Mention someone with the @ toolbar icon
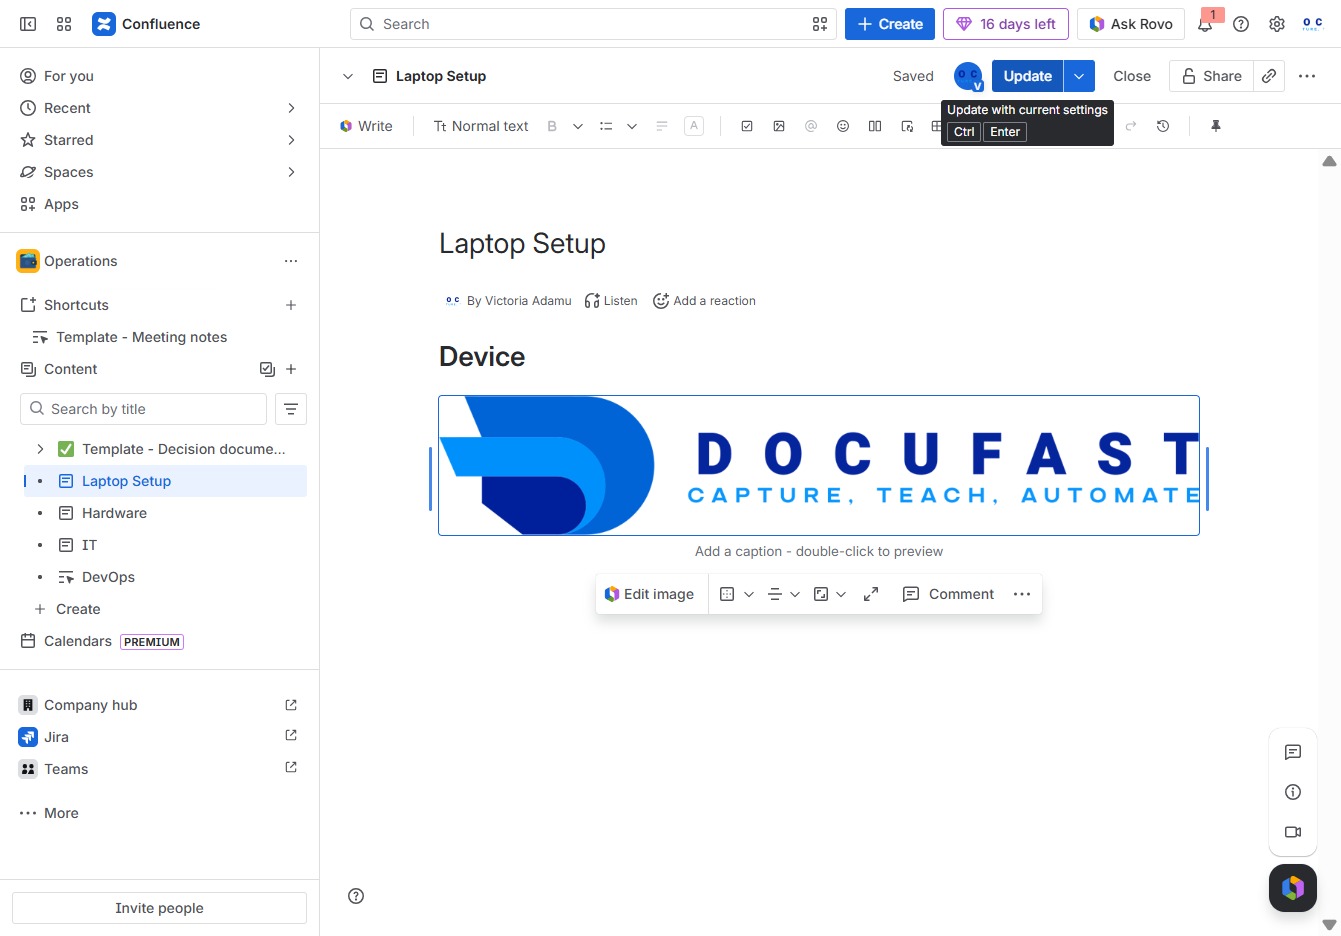The width and height of the screenshot is (1341, 936). [811, 126]
